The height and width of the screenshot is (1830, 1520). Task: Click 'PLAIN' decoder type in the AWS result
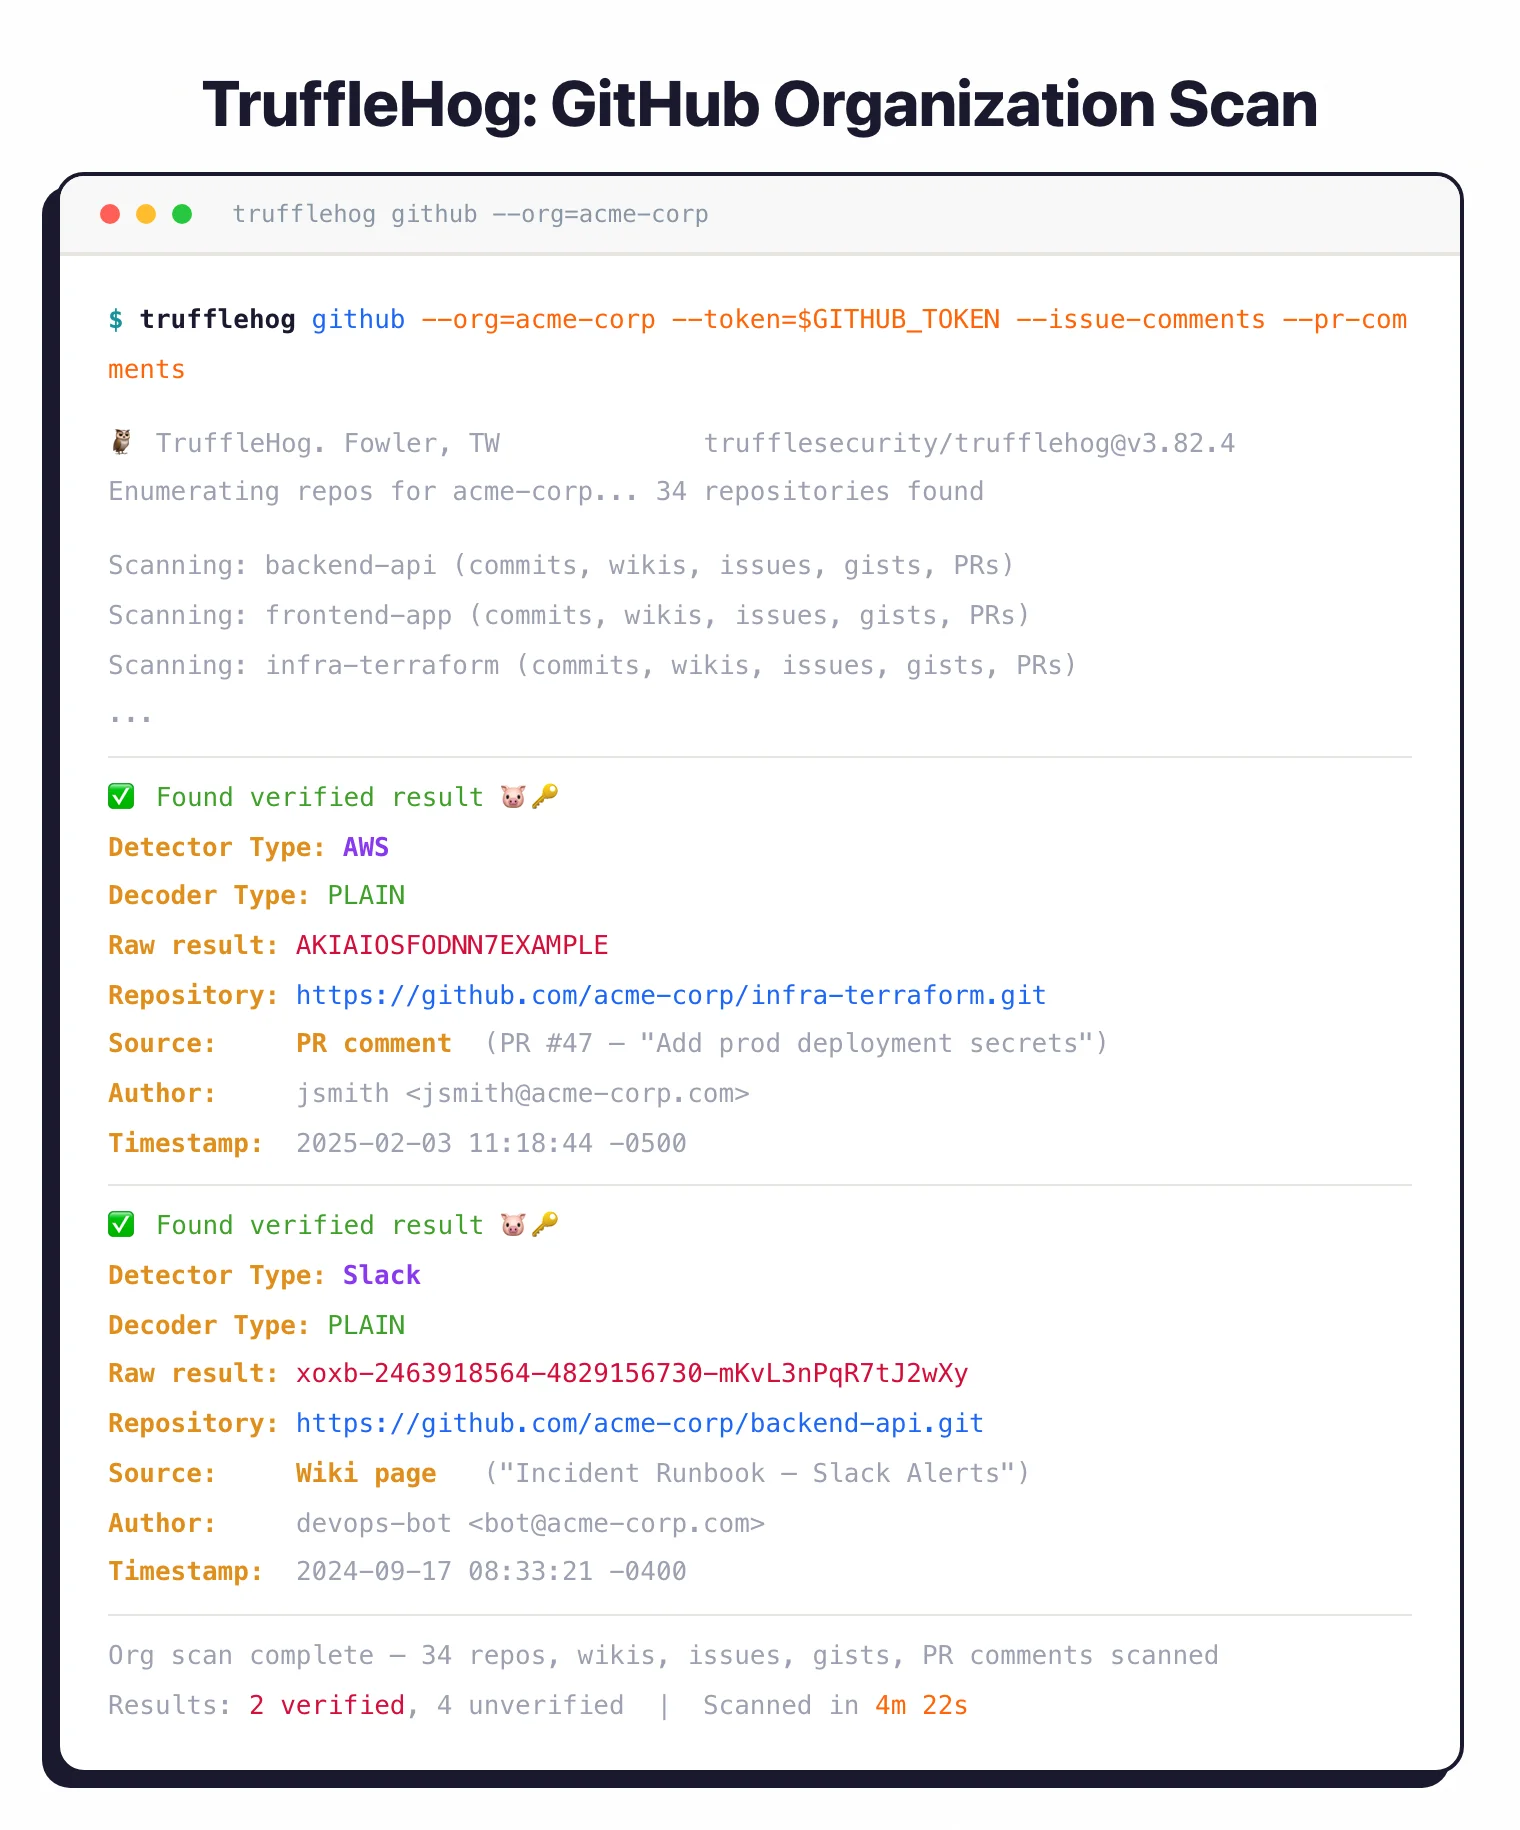(366, 895)
